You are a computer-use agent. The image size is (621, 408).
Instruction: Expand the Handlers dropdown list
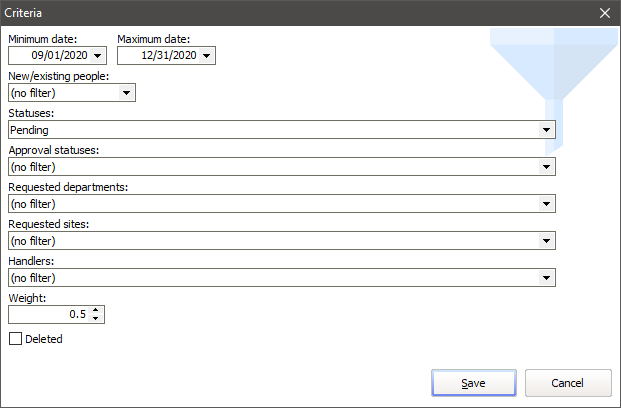pyautogui.click(x=546, y=278)
